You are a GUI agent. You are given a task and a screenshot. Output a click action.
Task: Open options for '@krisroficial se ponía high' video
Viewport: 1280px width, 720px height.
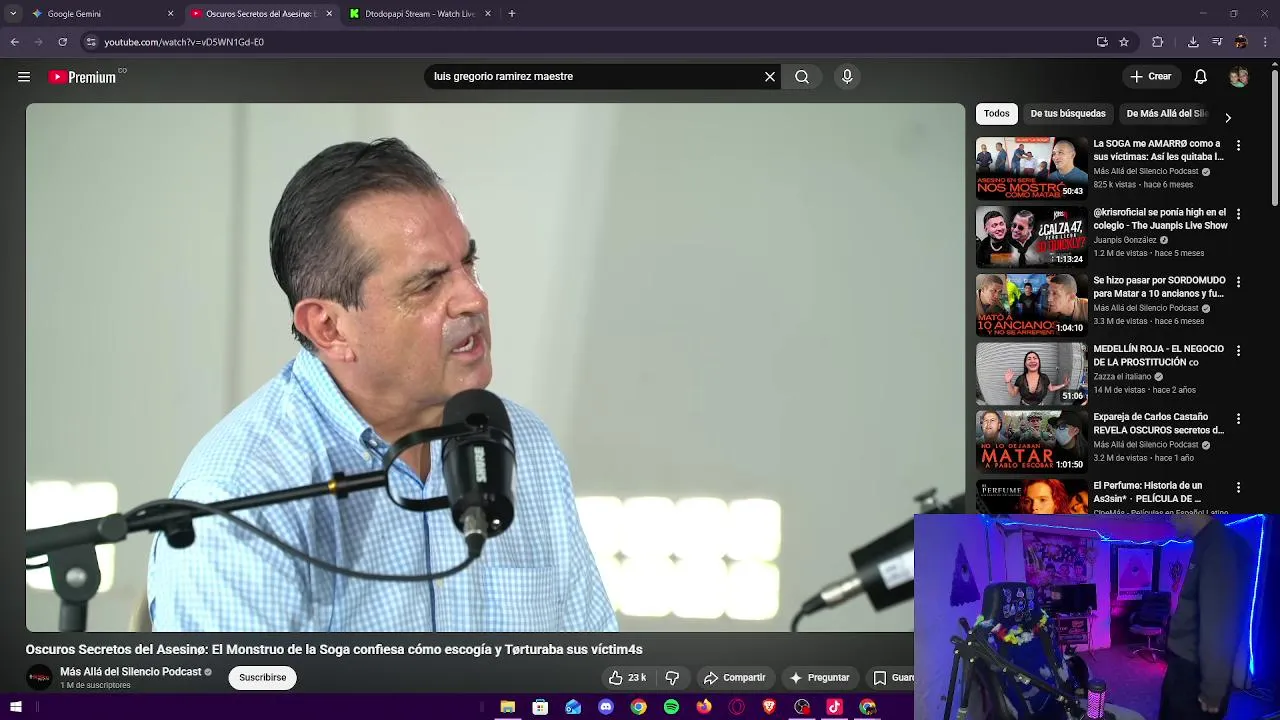(x=1238, y=214)
